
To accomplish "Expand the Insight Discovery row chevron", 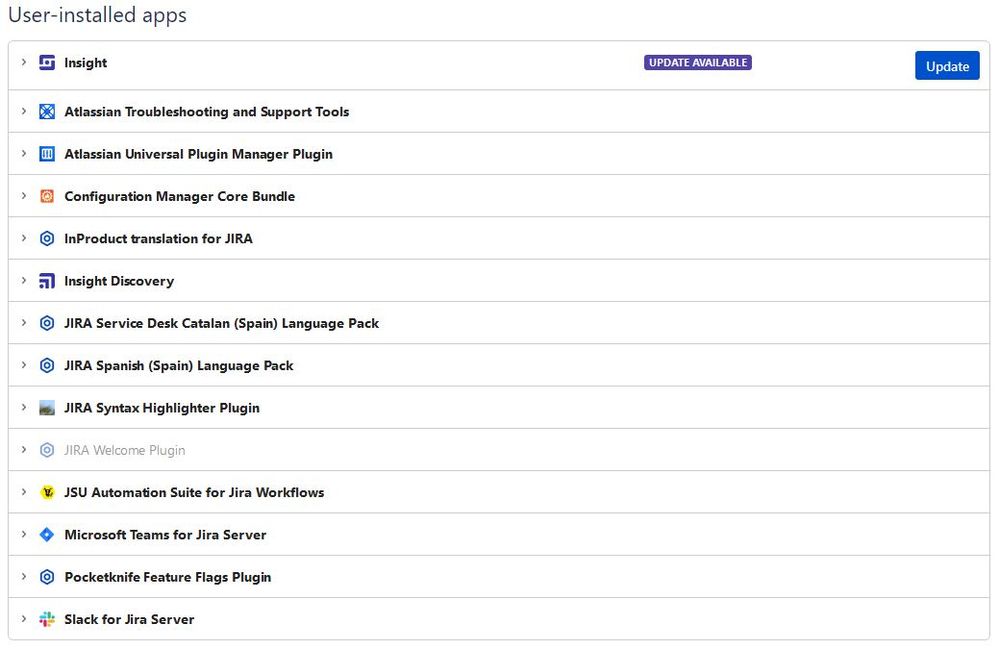I will click(x=24, y=280).
